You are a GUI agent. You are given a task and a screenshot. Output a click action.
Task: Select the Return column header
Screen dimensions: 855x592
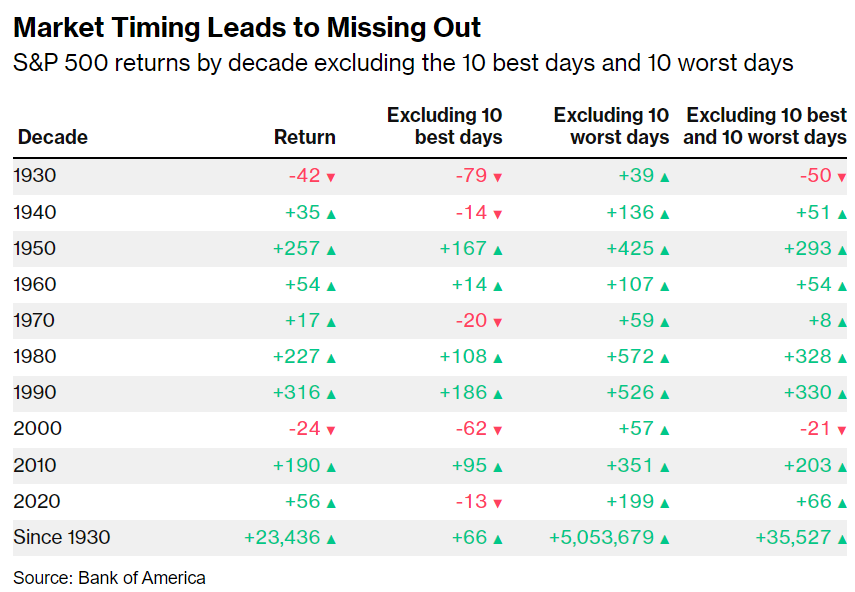[305, 138]
